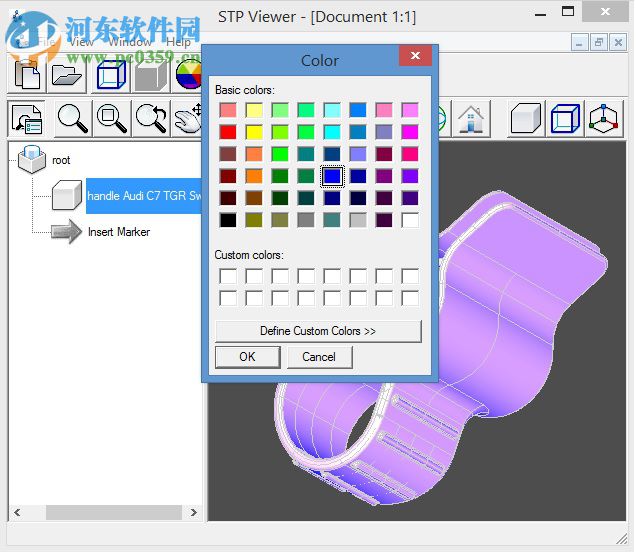This screenshot has height=552, width=636.
Task: Click the new document icon in toolbar
Action: (x=27, y=75)
